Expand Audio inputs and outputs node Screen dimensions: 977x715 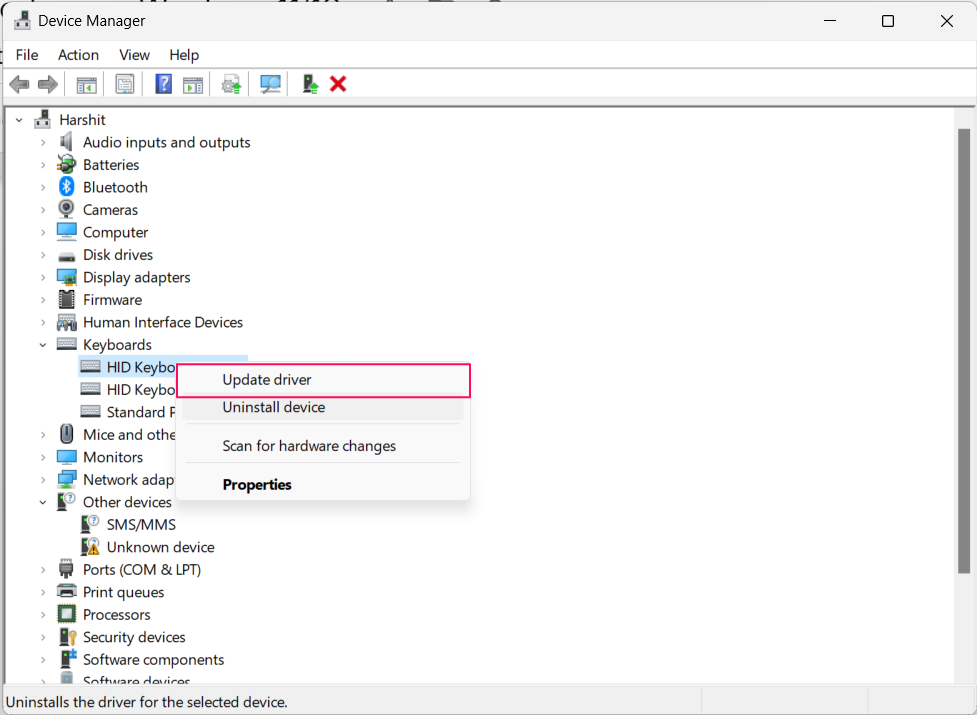point(43,142)
